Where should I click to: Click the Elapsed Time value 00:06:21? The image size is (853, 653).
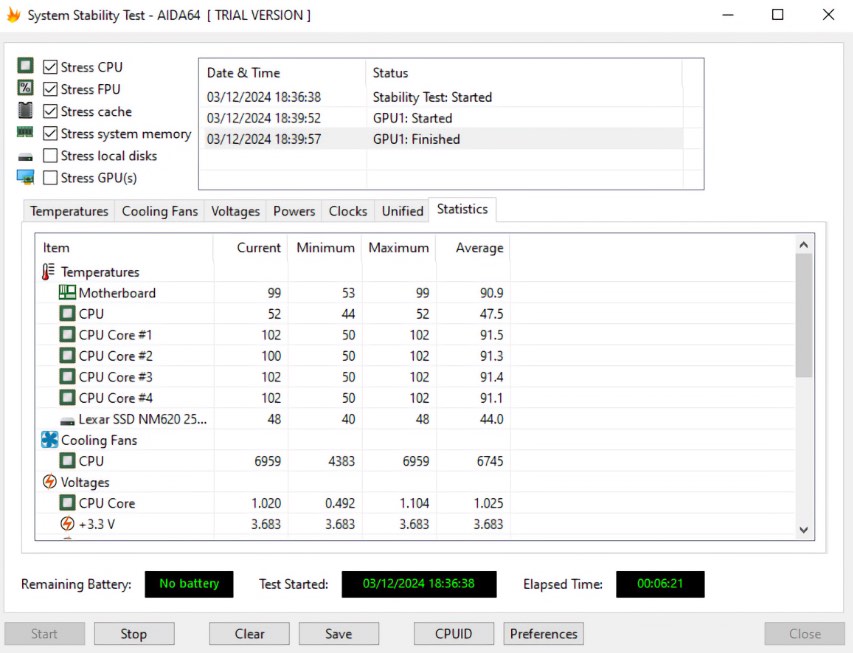click(660, 584)
